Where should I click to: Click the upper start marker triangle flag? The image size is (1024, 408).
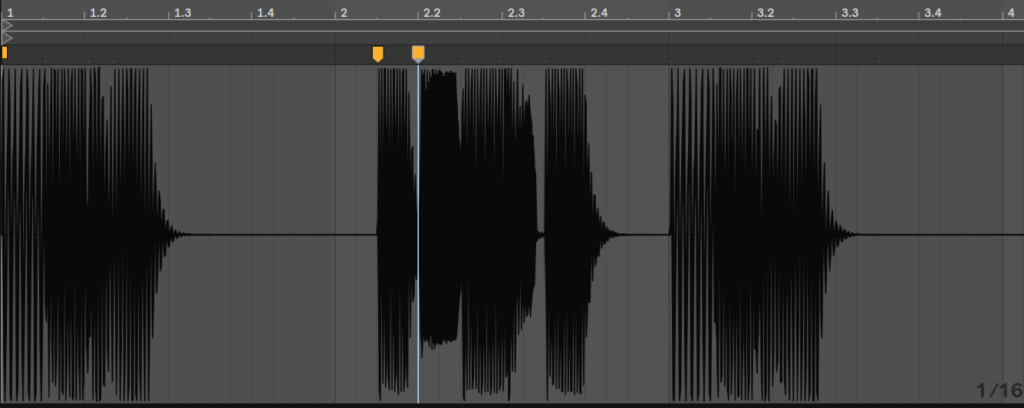click(7, 24)
